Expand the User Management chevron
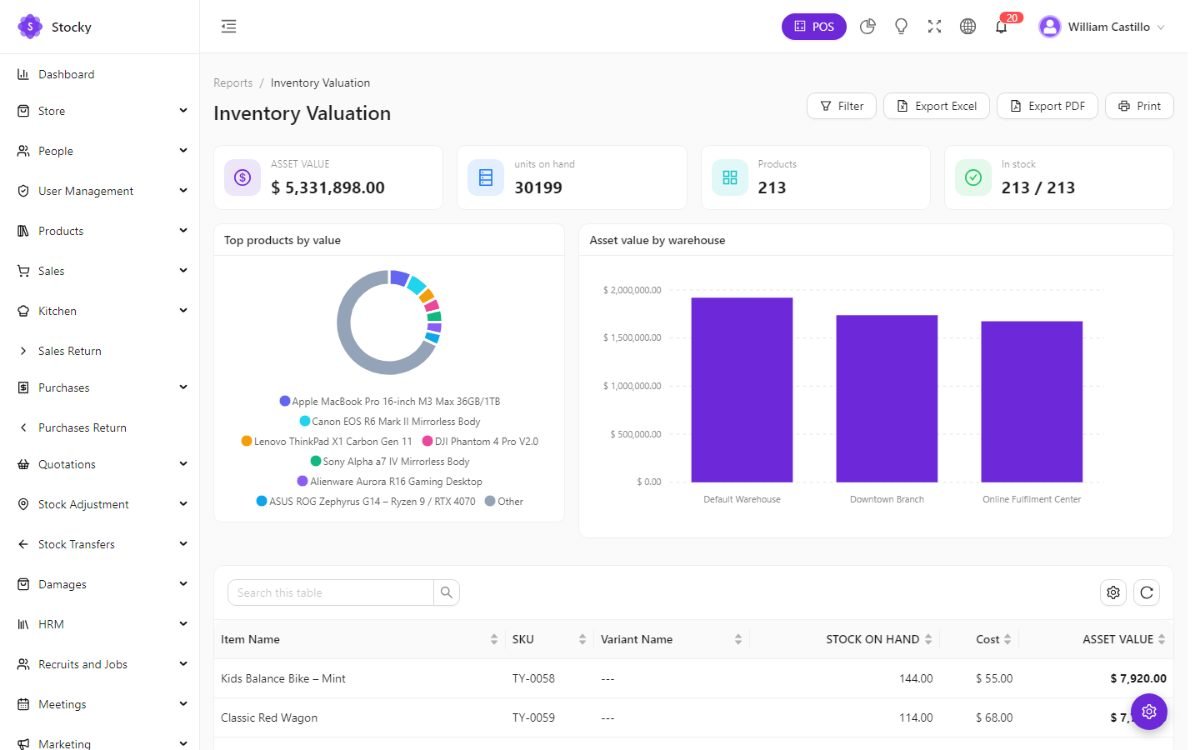Viewport: 1200px width, 750px height. point(183,190)
